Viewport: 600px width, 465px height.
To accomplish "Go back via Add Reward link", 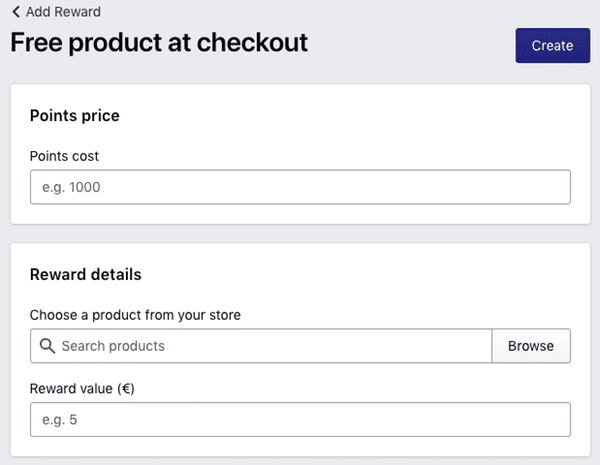I will coord(63,12).
